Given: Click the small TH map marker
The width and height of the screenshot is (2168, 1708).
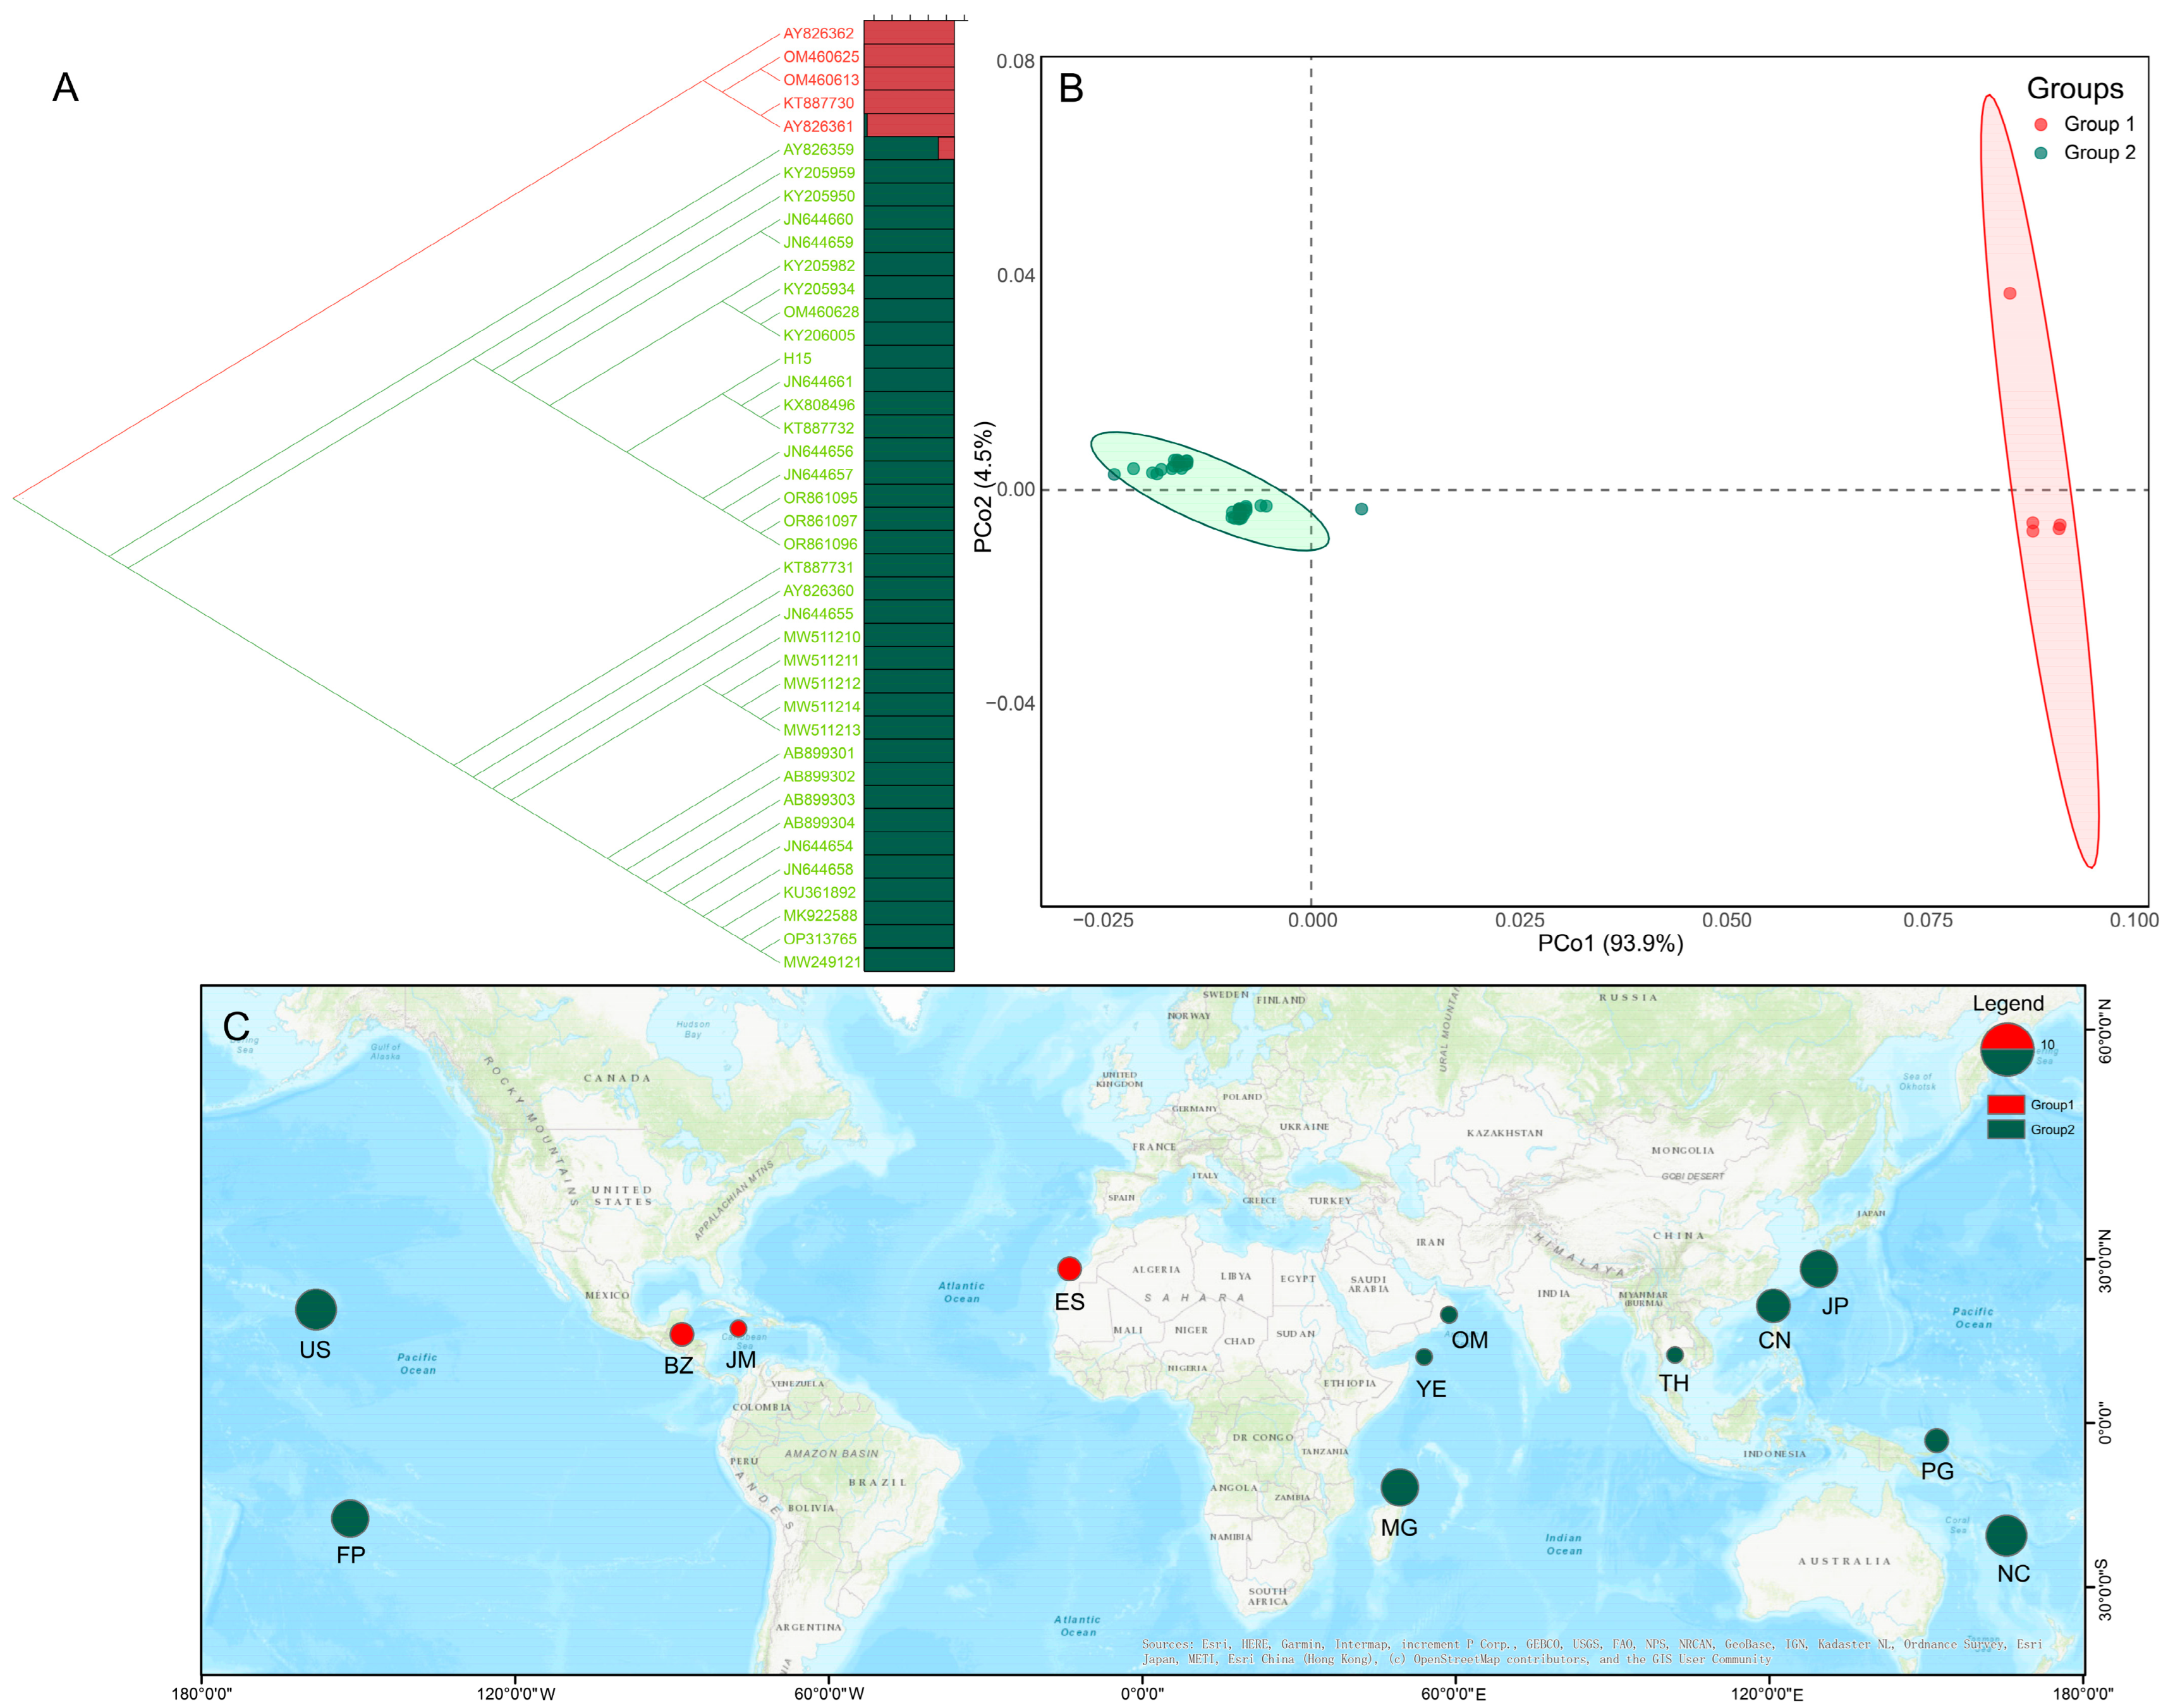Looking at the screenshot, I should pyautogui.click(x=1675, y=1354).
